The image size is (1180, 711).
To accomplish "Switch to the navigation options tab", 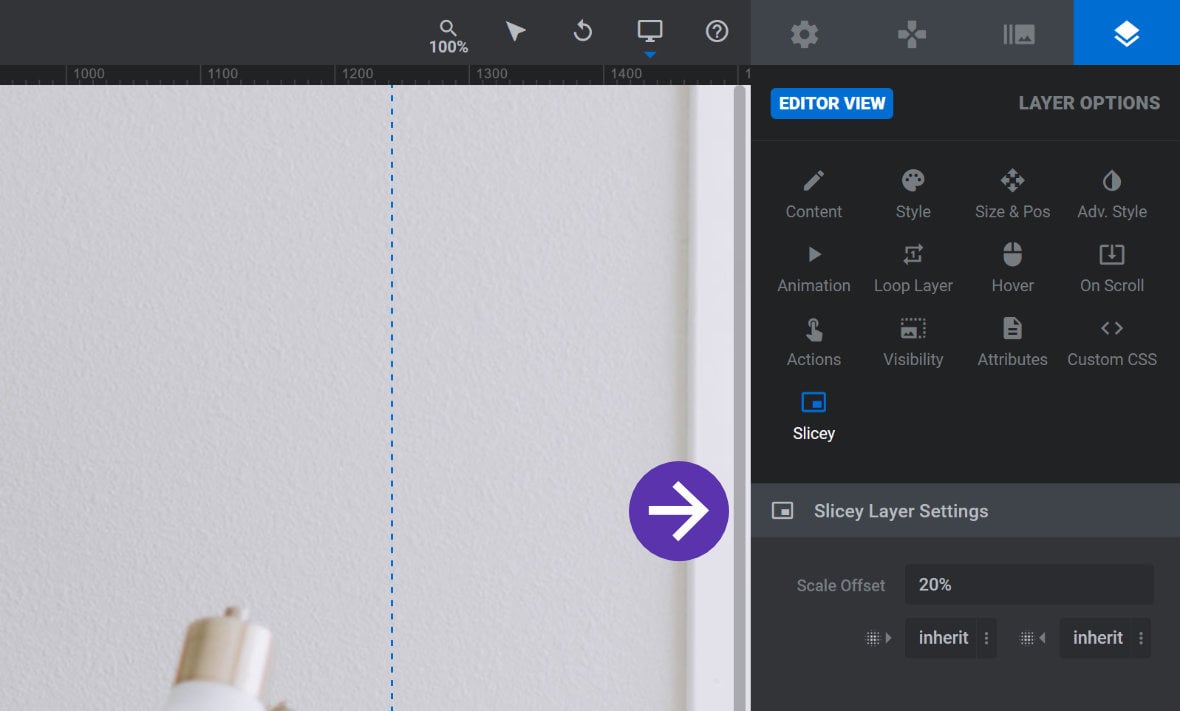I will pos(911,34).
